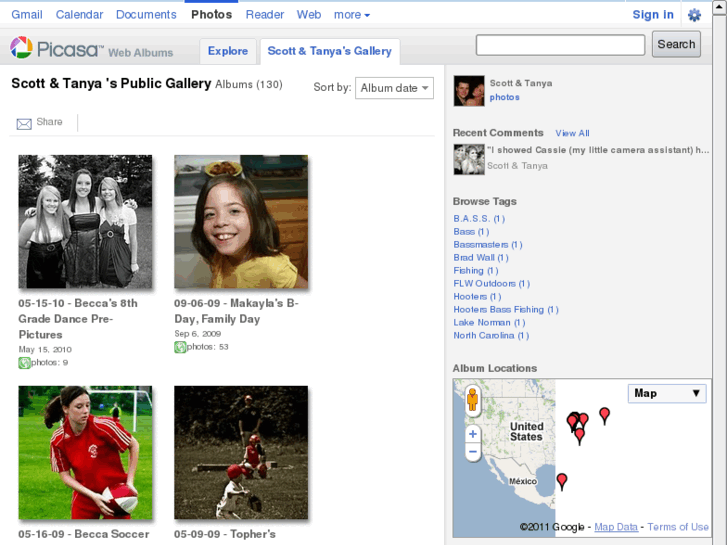Click the map pin near Mexico
727x545 pixels.
562,481
